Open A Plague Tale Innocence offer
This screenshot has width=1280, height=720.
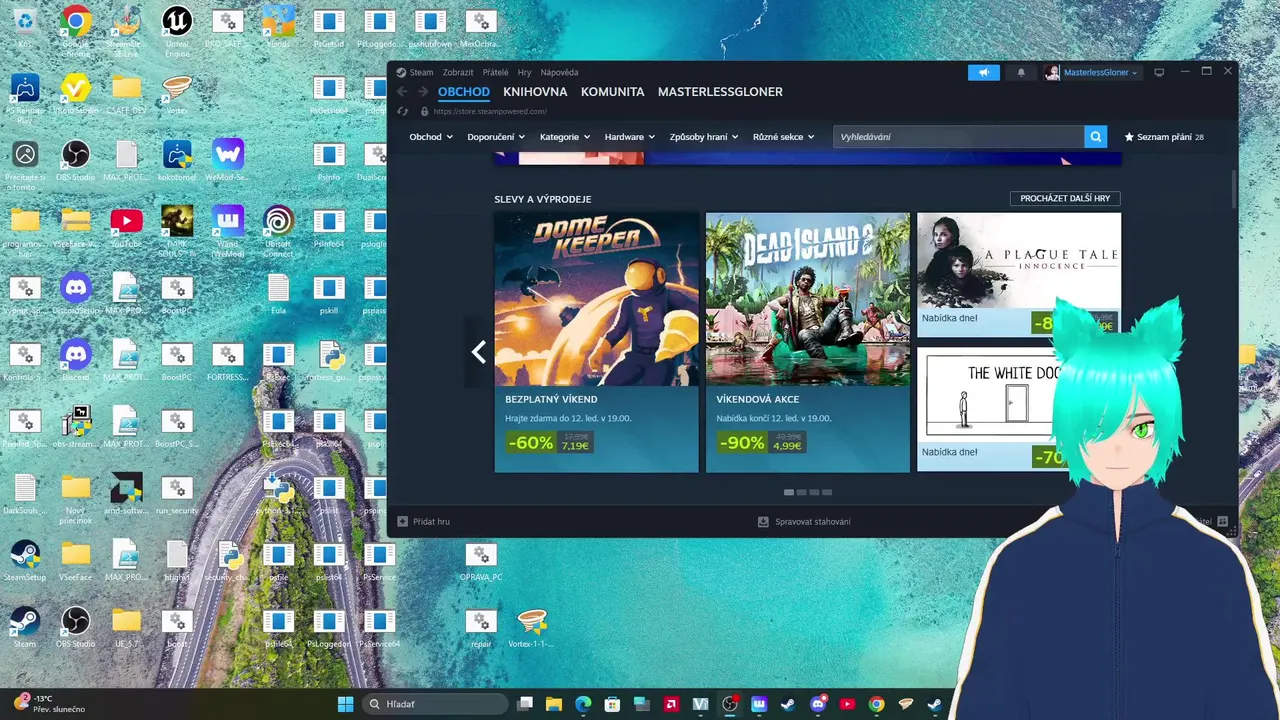1019,274
